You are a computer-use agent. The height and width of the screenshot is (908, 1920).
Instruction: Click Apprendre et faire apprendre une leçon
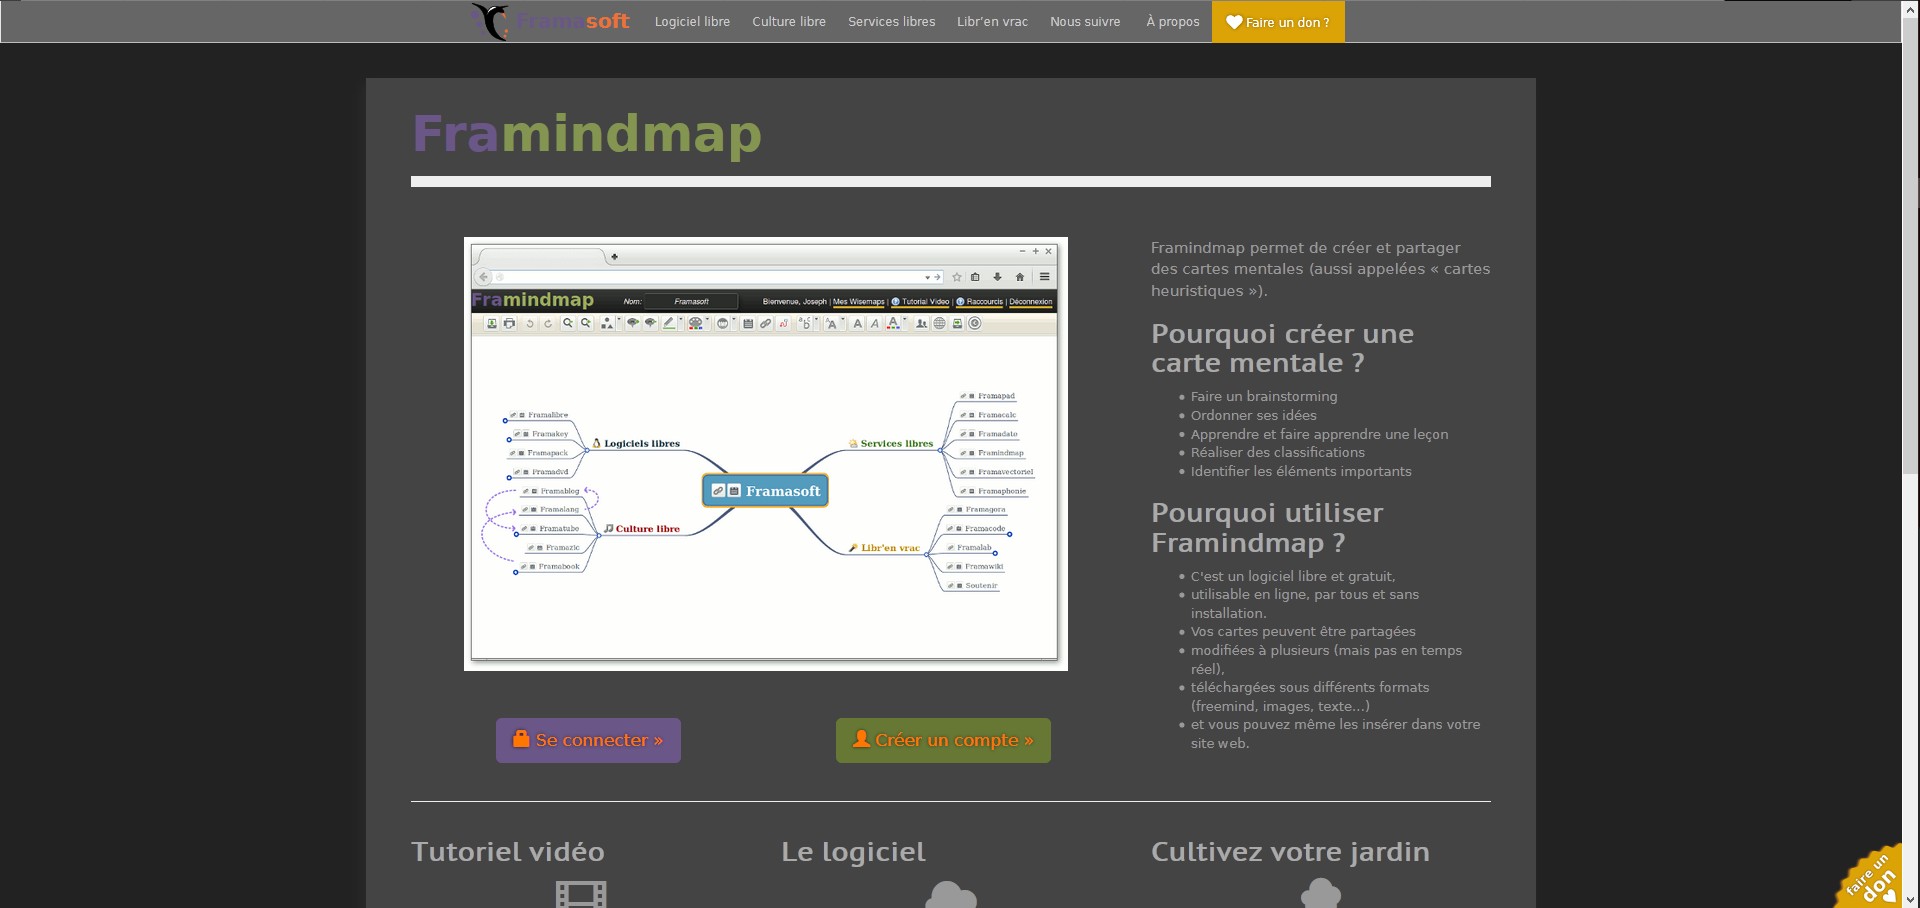(1319, 434)
